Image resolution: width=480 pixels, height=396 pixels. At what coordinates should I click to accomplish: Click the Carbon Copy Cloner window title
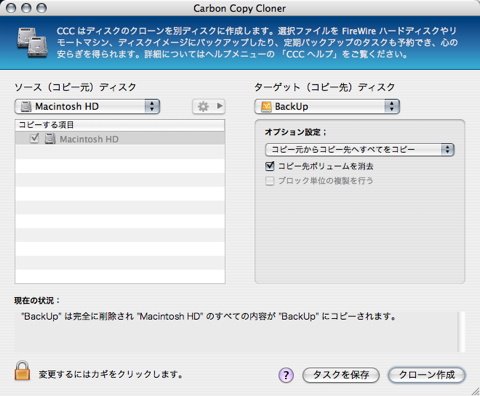point(240,8)
